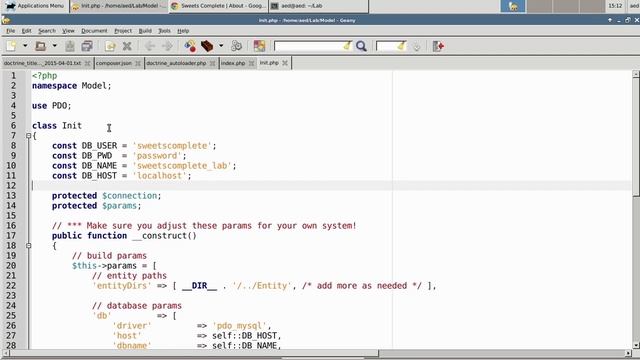The width and height of the screenshot is (640, 360).
Task: Close the composer.json tab
Action: [138, 63]
